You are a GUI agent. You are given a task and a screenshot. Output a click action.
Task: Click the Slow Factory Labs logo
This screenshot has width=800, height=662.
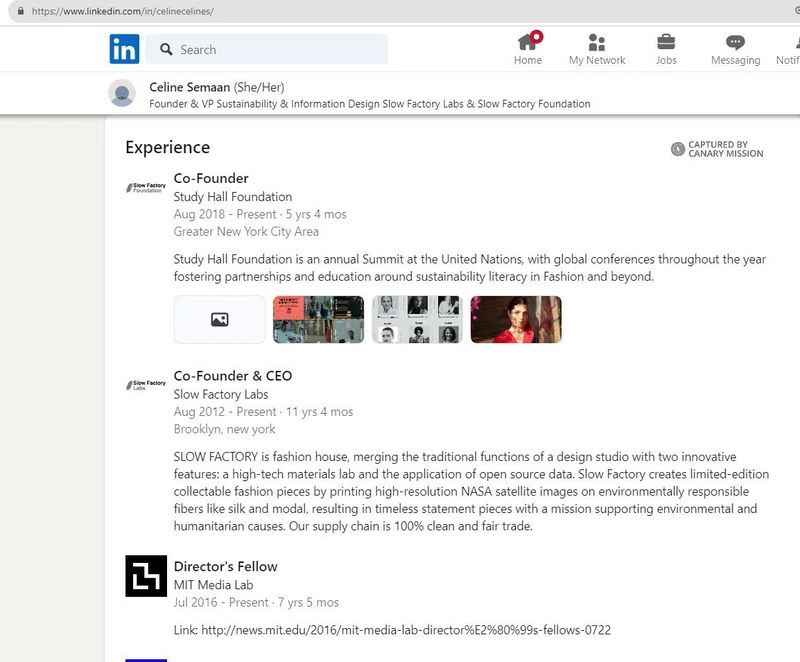pos(146,385)
